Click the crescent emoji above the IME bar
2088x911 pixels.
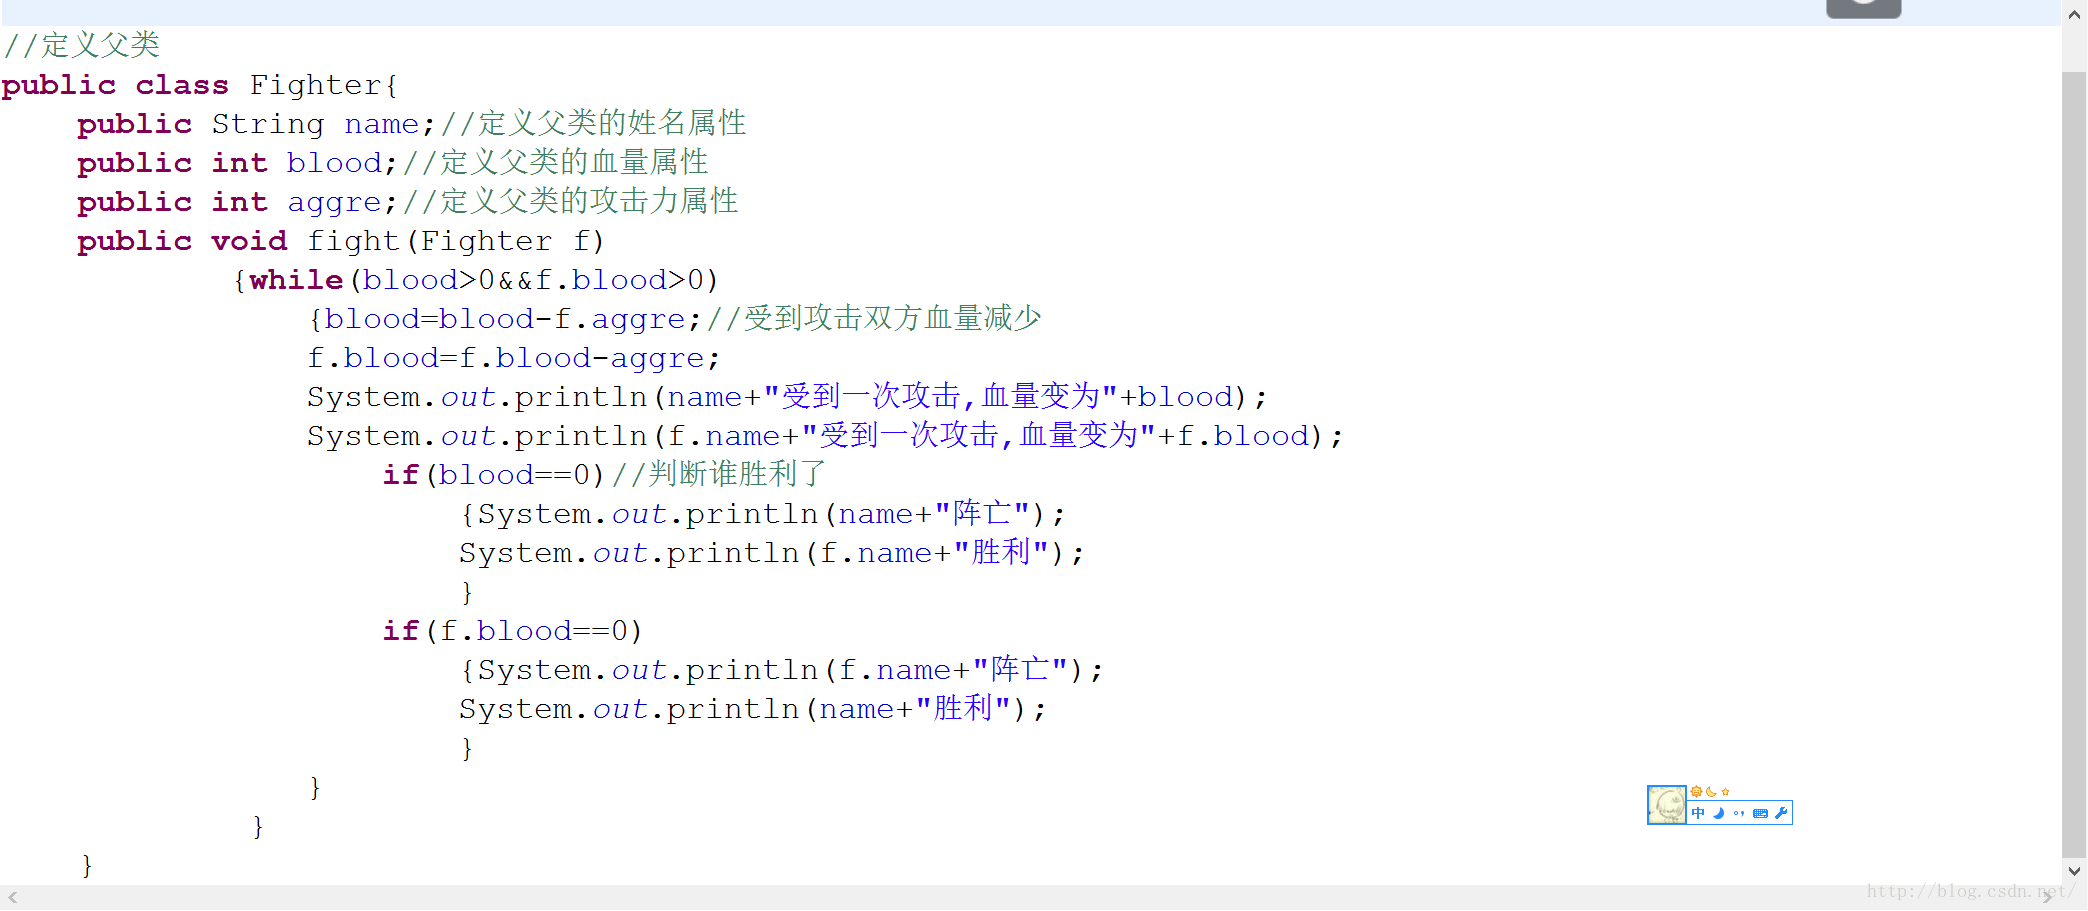1711,791
